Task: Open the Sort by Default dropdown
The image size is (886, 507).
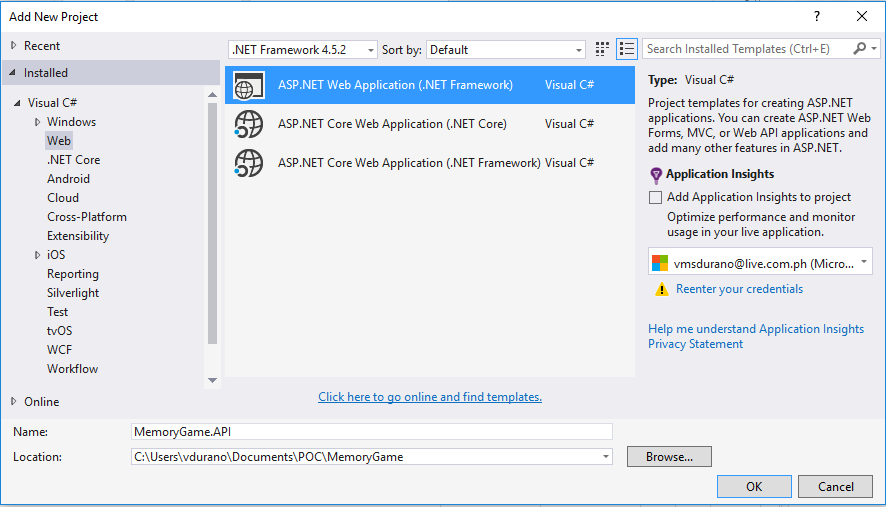Action: [x=506, y=50]
